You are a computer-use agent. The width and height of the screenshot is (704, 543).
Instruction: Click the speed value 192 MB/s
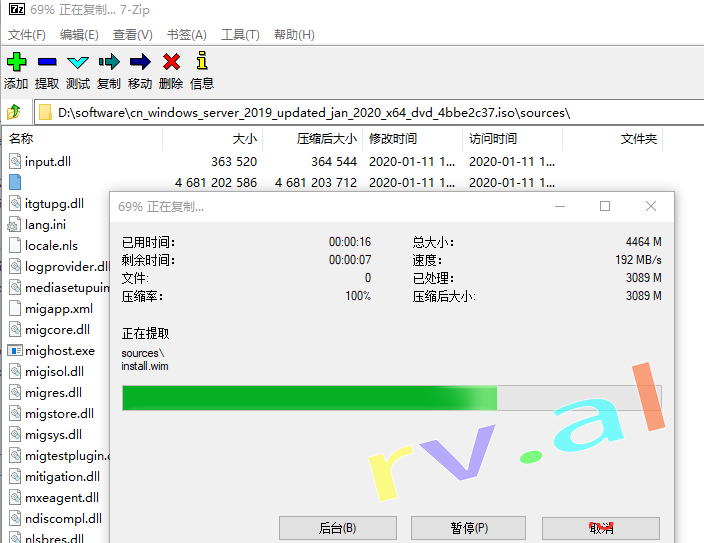(638, 260)
